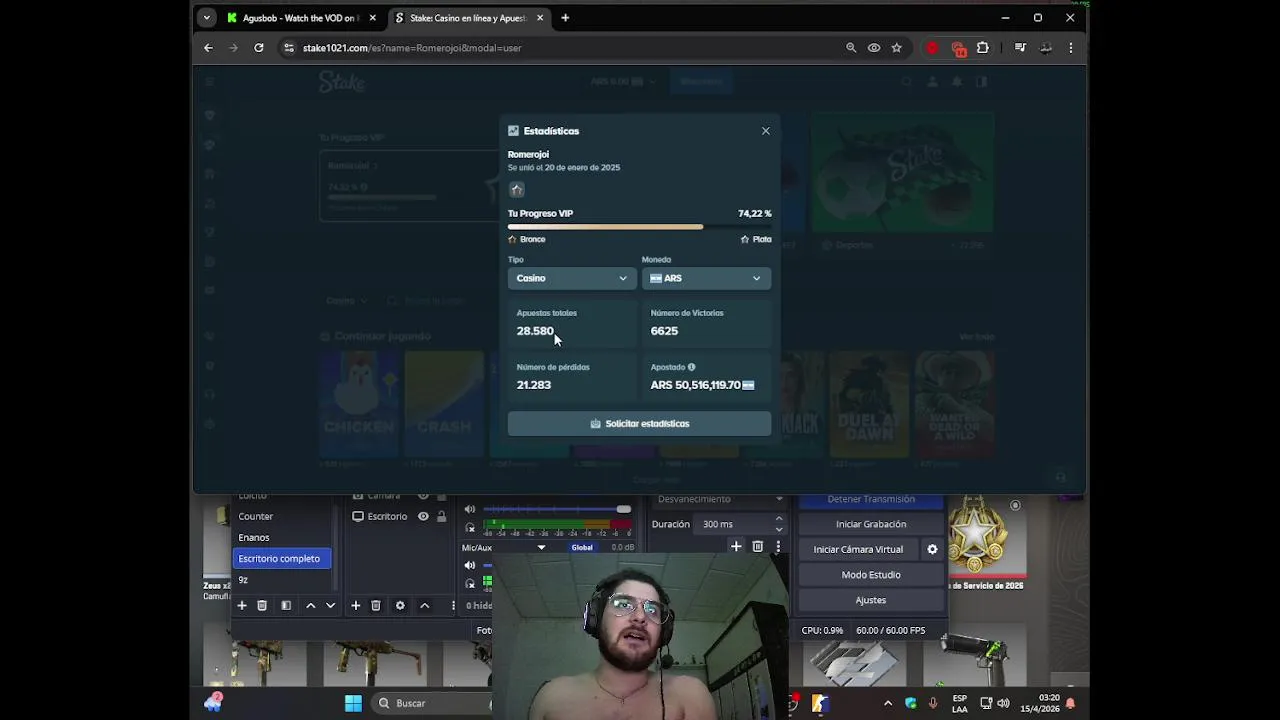Open source properties gear icon
1280x720 pixels.
[x=400, y=606]
